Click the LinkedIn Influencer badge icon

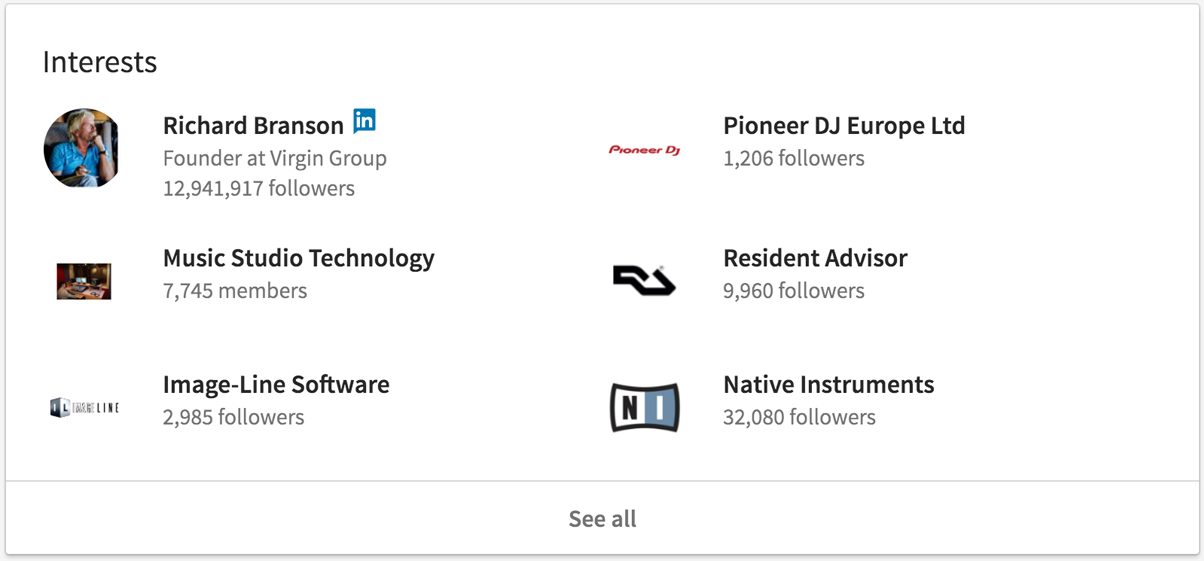(365, 122)
